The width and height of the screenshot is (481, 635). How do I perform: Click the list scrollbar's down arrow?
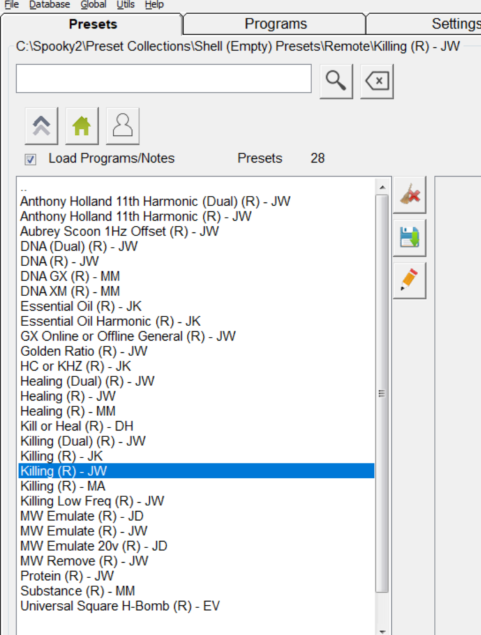[x=382, y=631]
